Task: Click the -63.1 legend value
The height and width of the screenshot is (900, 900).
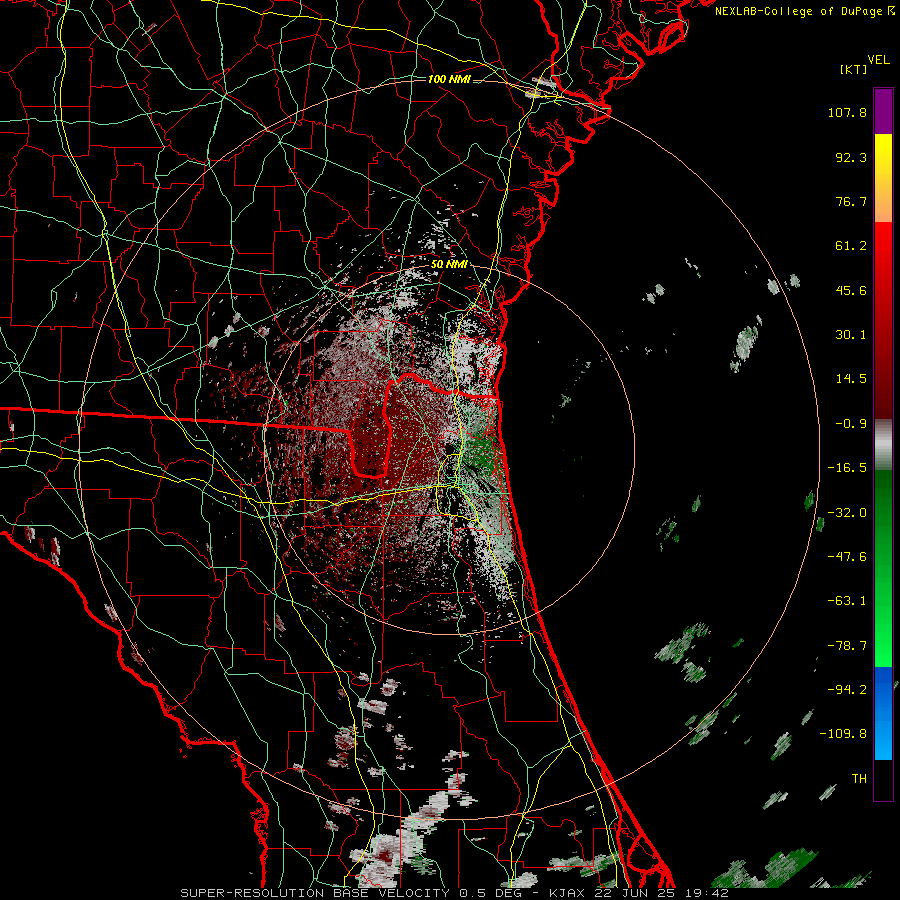Action: tap(847, 601)
